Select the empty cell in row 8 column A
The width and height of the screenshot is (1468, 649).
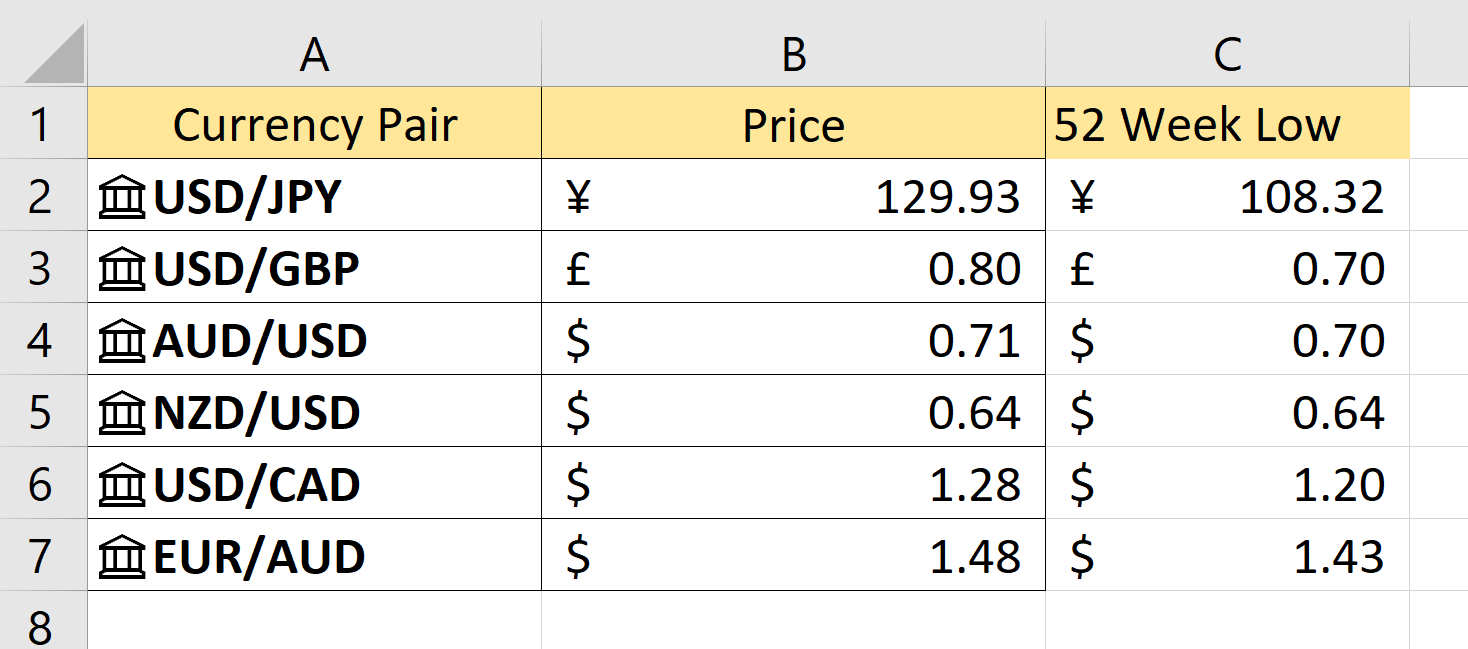[x=313, y=620]
